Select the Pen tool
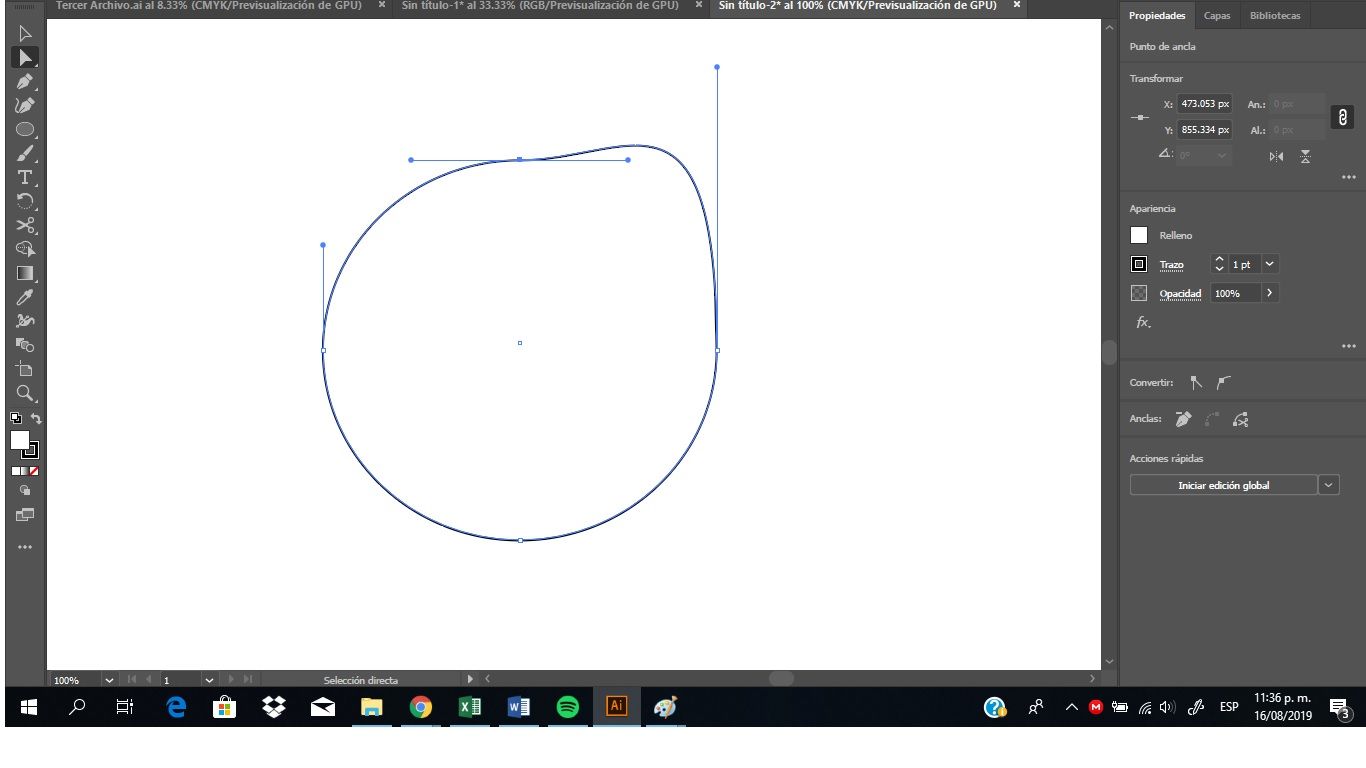Image resolution: width=1366 pixels, height=768 pixels. pos(25,82)
